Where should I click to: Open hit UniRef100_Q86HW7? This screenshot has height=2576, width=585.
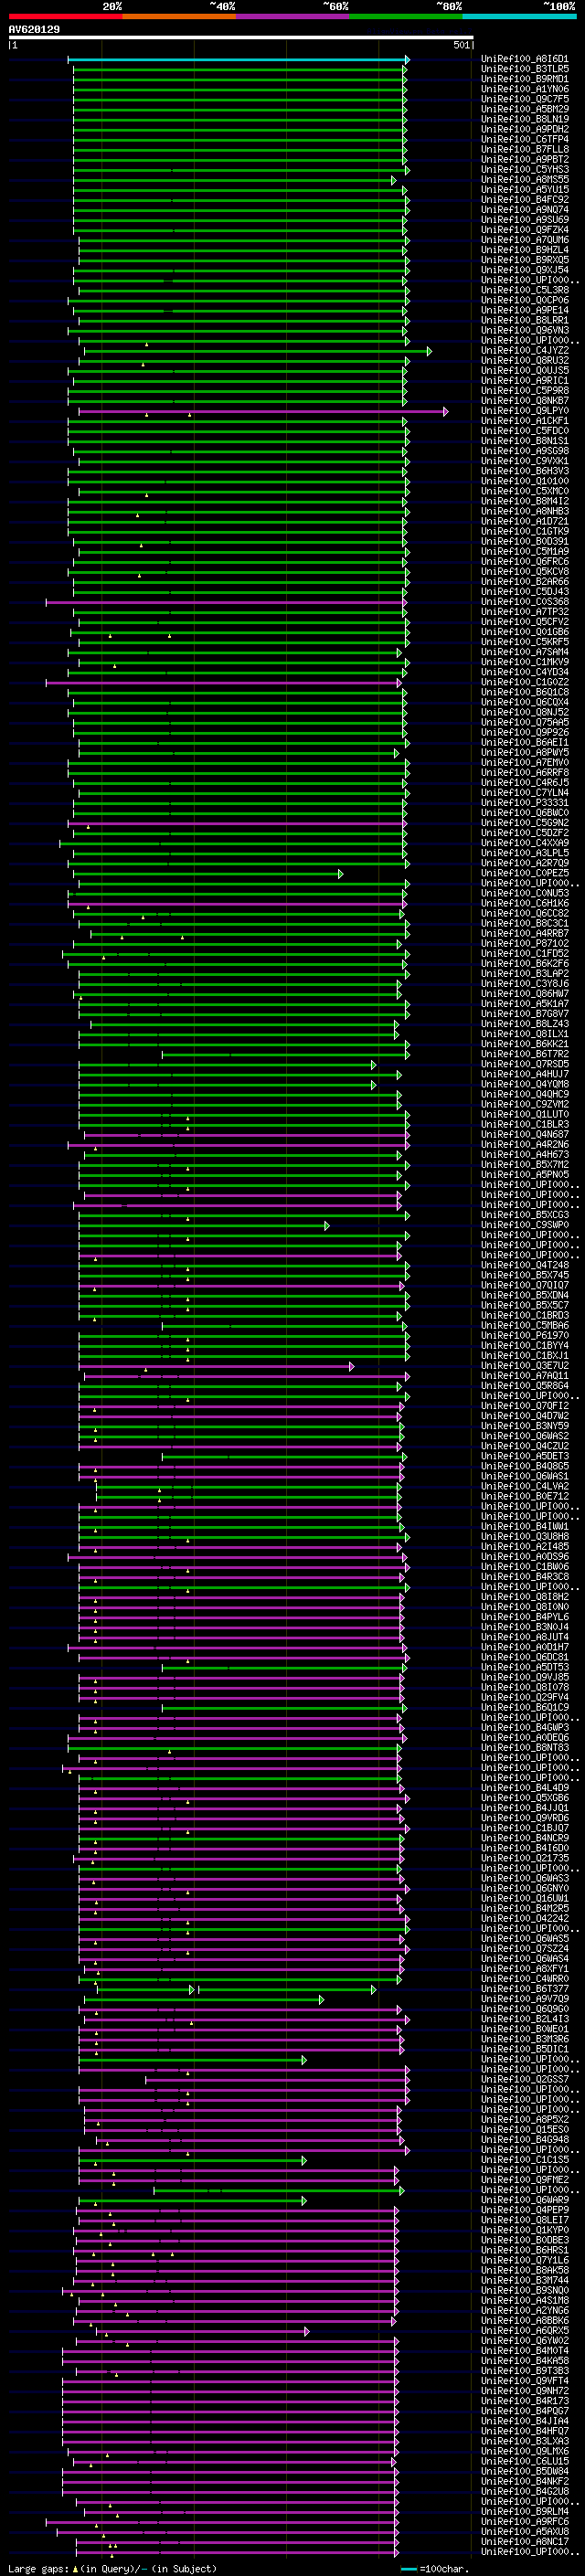(524, 994)
